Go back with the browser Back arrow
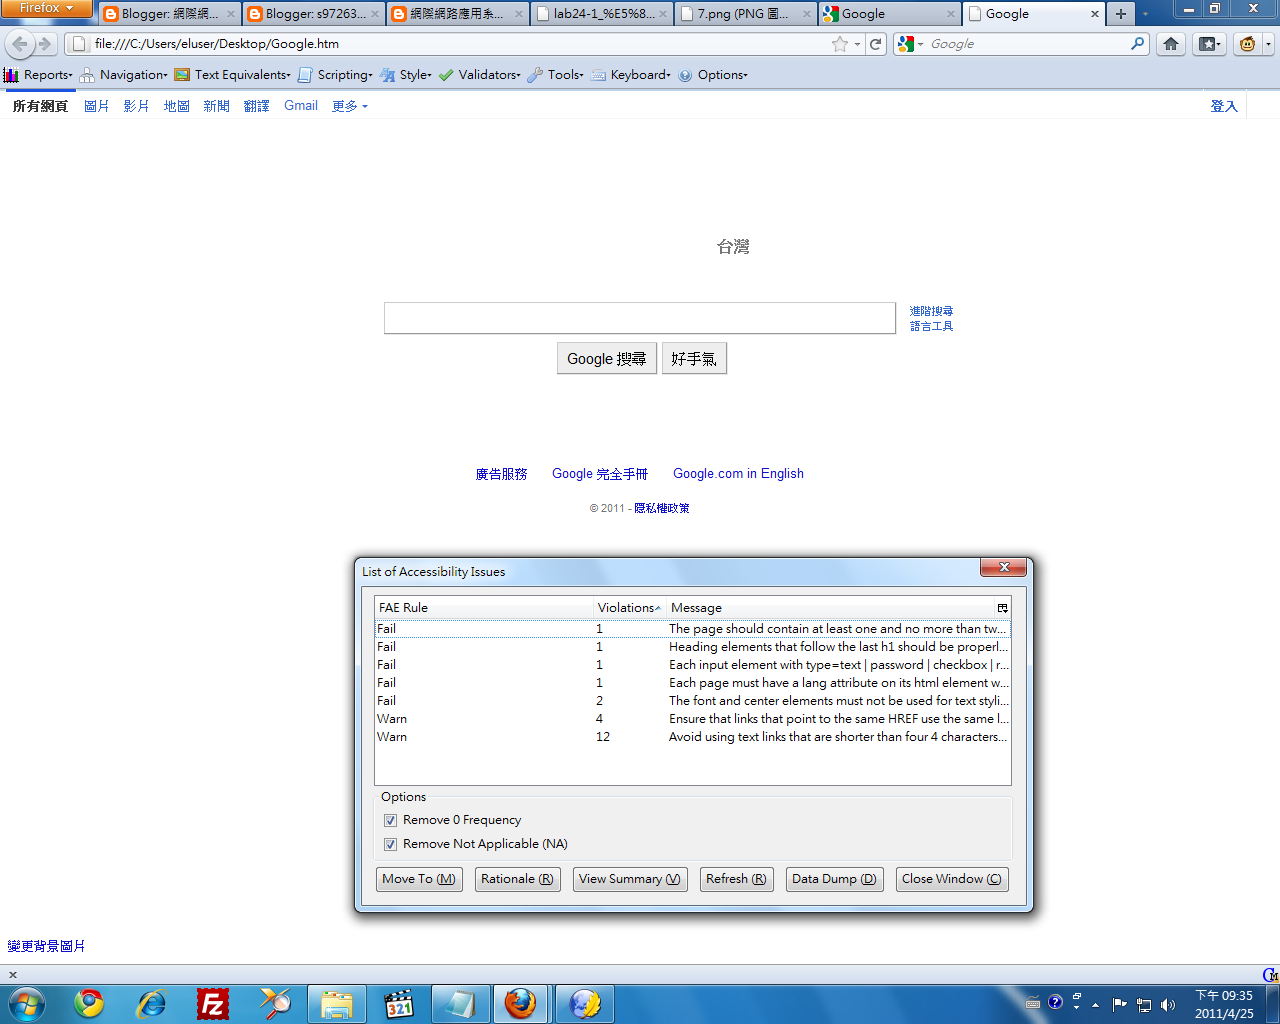1280x1024 pixels. (20, 44)
